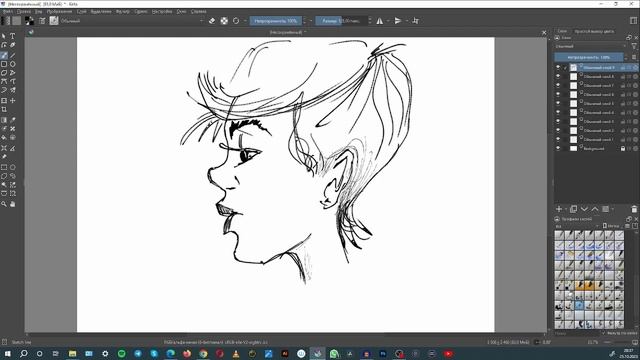640x360 pixels.
Task: Open the Слой menu
Action: coord(82,11)
